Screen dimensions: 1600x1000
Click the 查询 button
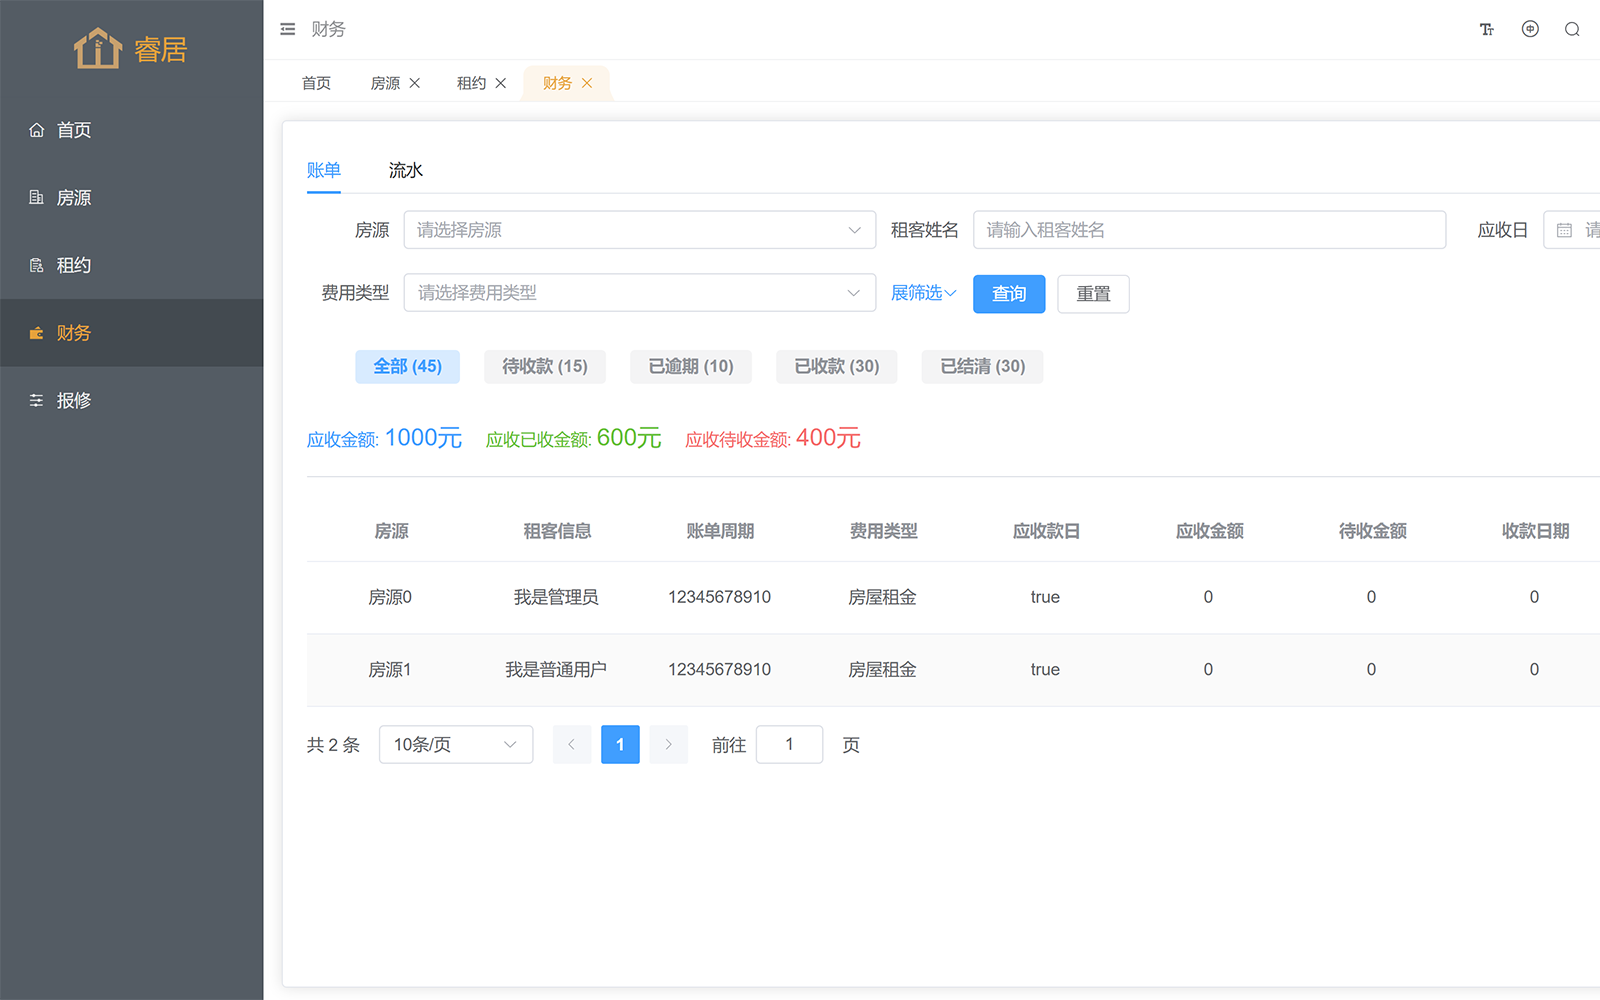point(1008,294)
